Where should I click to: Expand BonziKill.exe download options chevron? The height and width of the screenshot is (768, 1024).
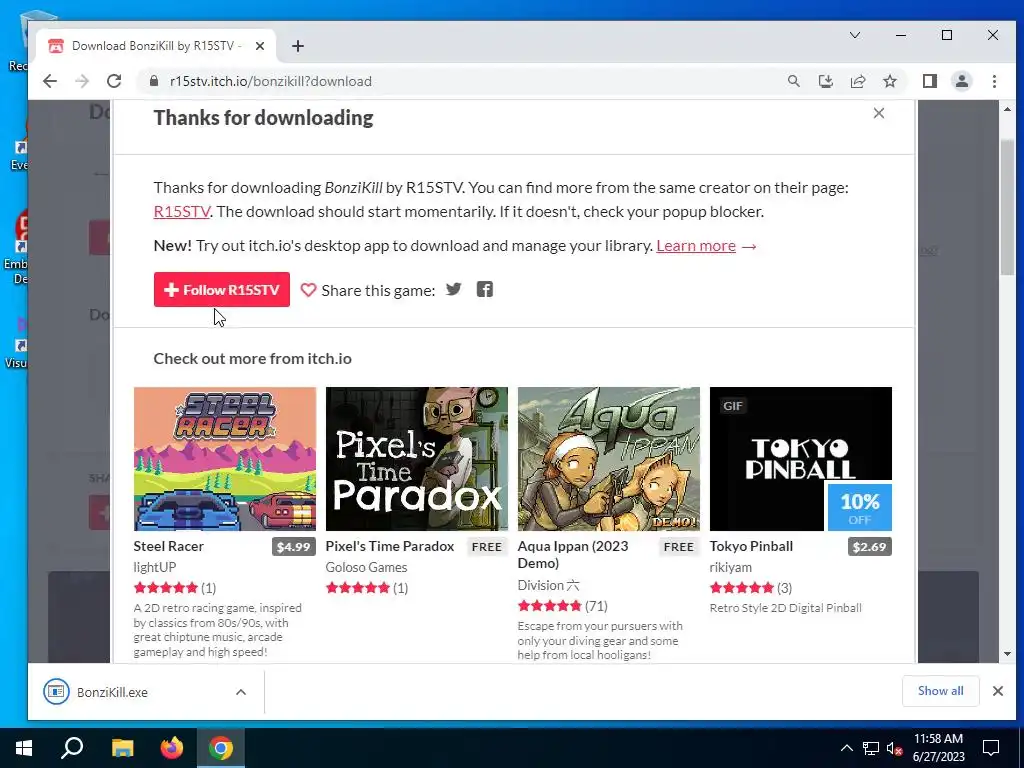[x=241, y=692]
